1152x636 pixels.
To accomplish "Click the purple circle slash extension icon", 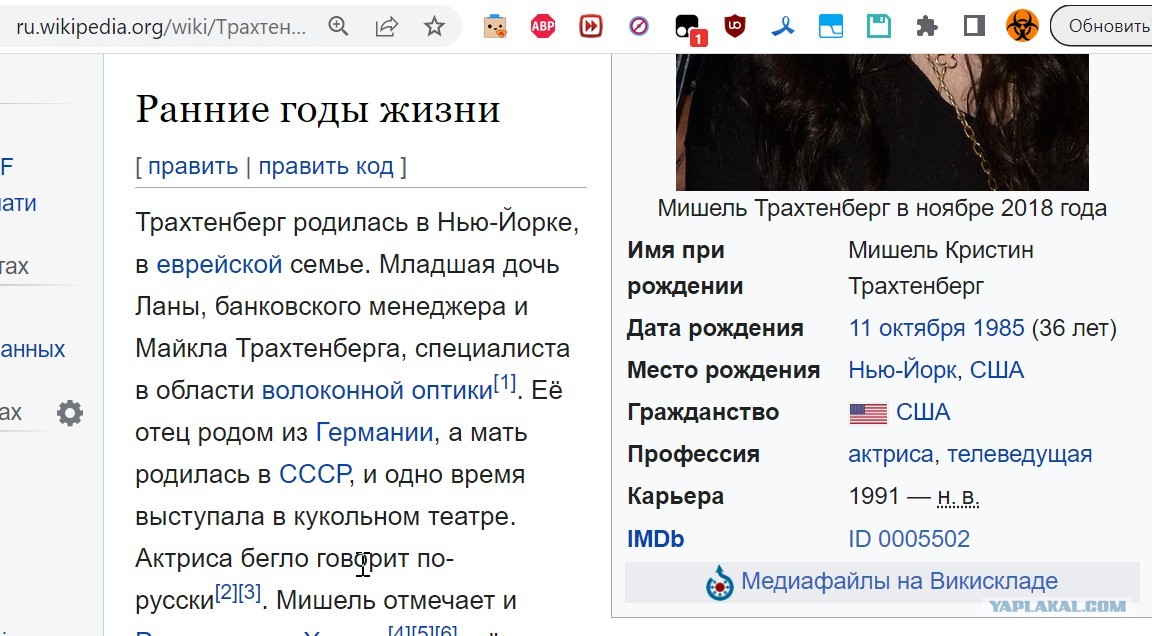I will coord(639,26).
